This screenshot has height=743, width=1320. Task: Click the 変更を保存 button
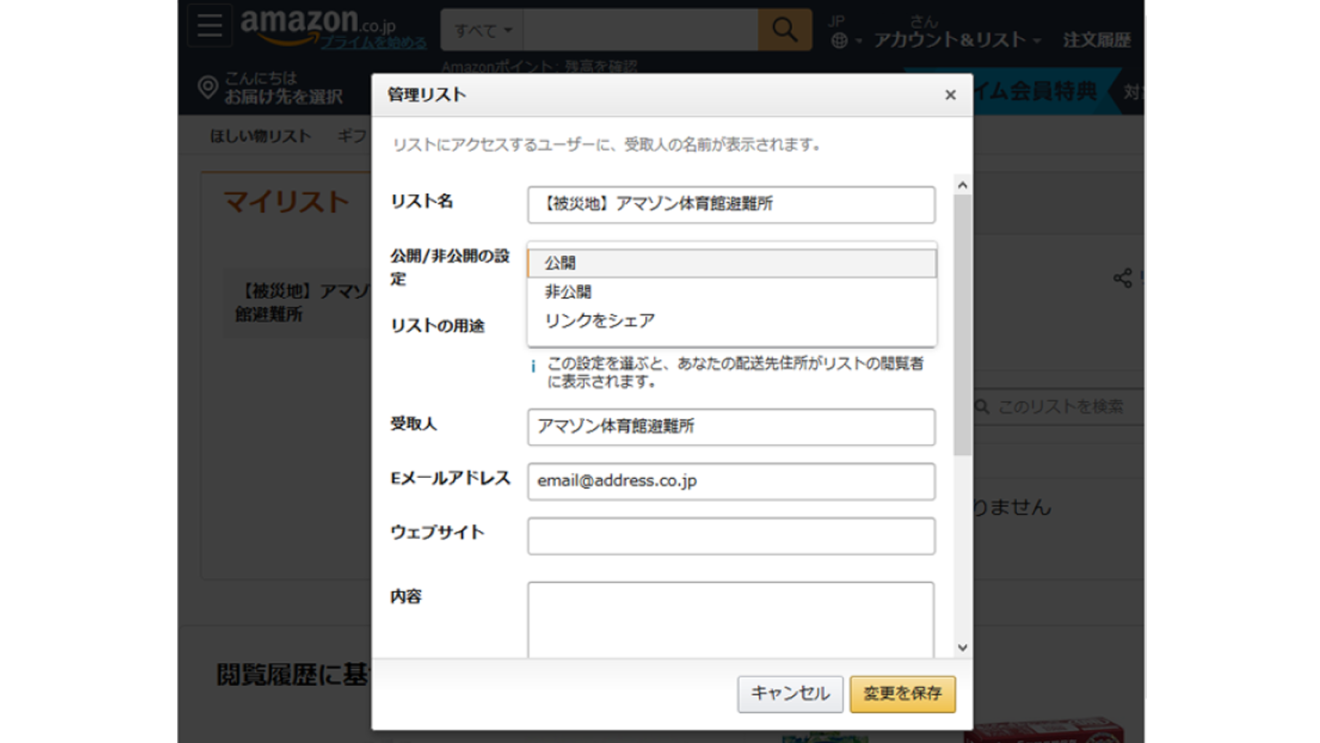(x=903, y=694)
